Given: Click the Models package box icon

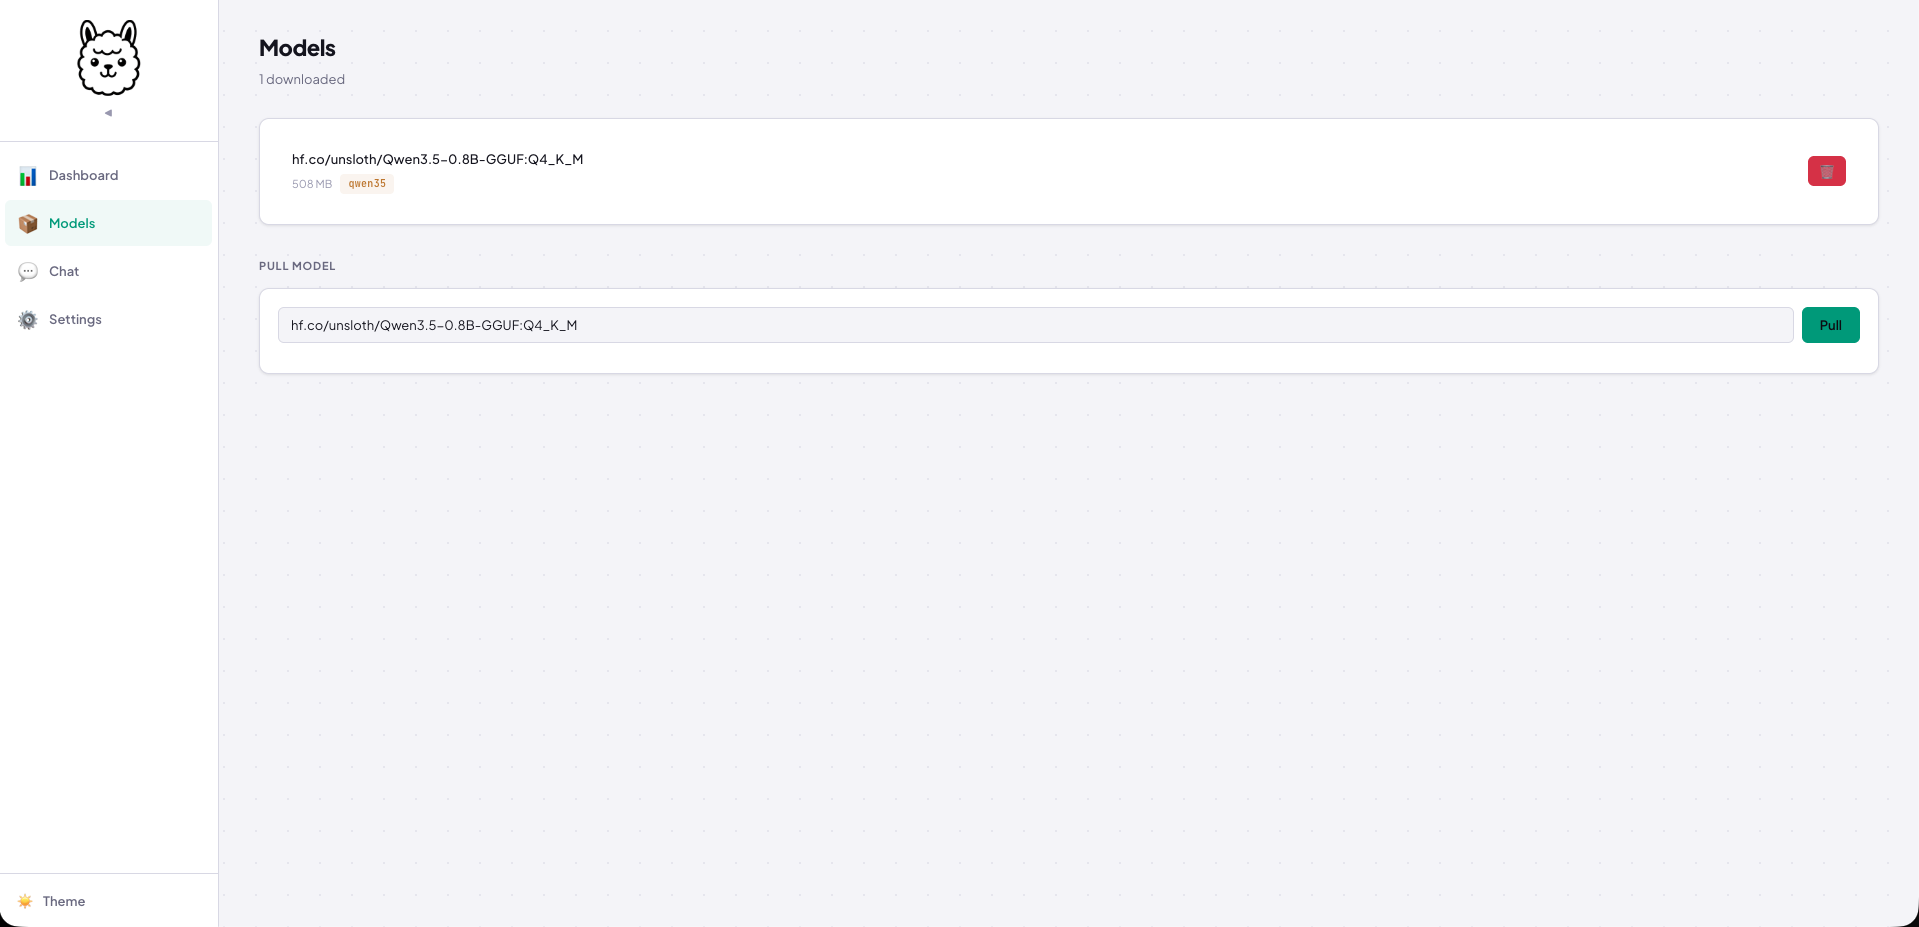Looking at the screenshot, I should click(x=28, y=224).
